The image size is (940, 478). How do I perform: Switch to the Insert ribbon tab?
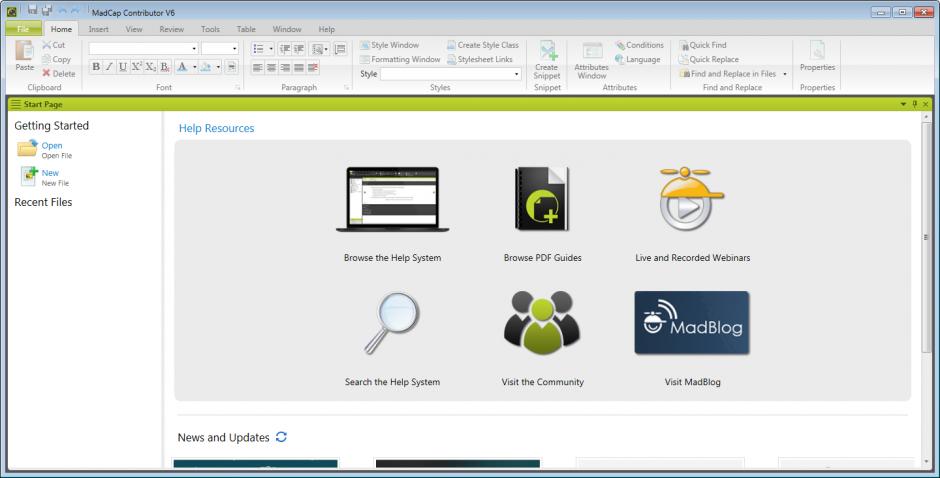click(x=98, y=29)
